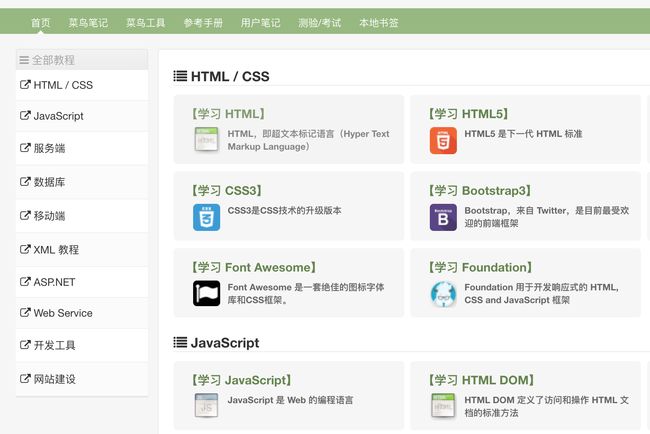Open 本地书签 in the navbar

pyautogui.click(x=378, y=22)
